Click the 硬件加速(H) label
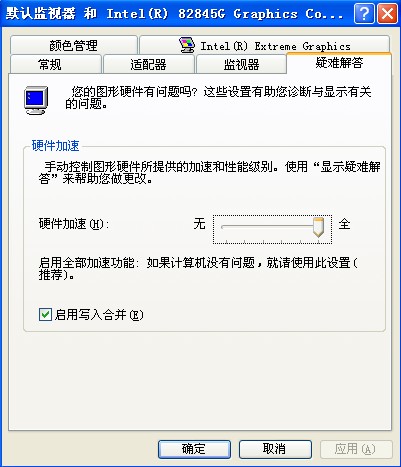 point(74,224)
